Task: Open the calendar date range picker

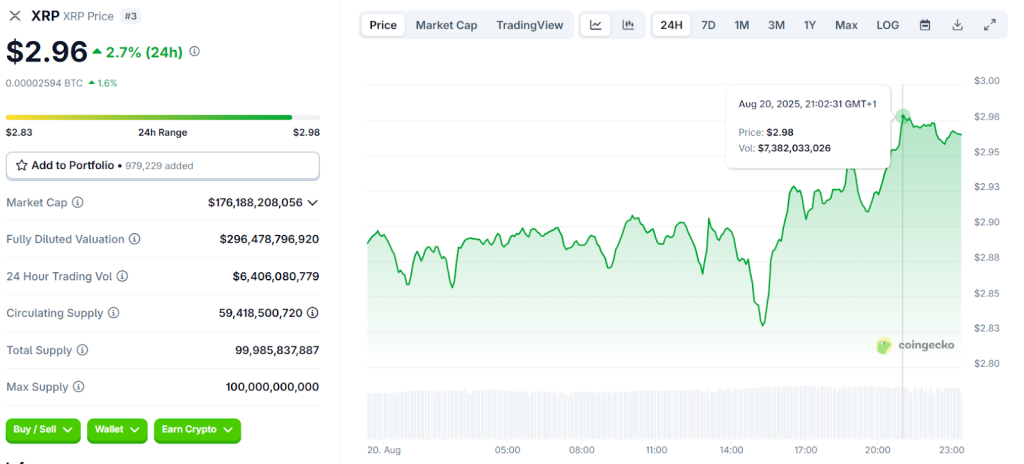Action: click(x=925, y=25)
